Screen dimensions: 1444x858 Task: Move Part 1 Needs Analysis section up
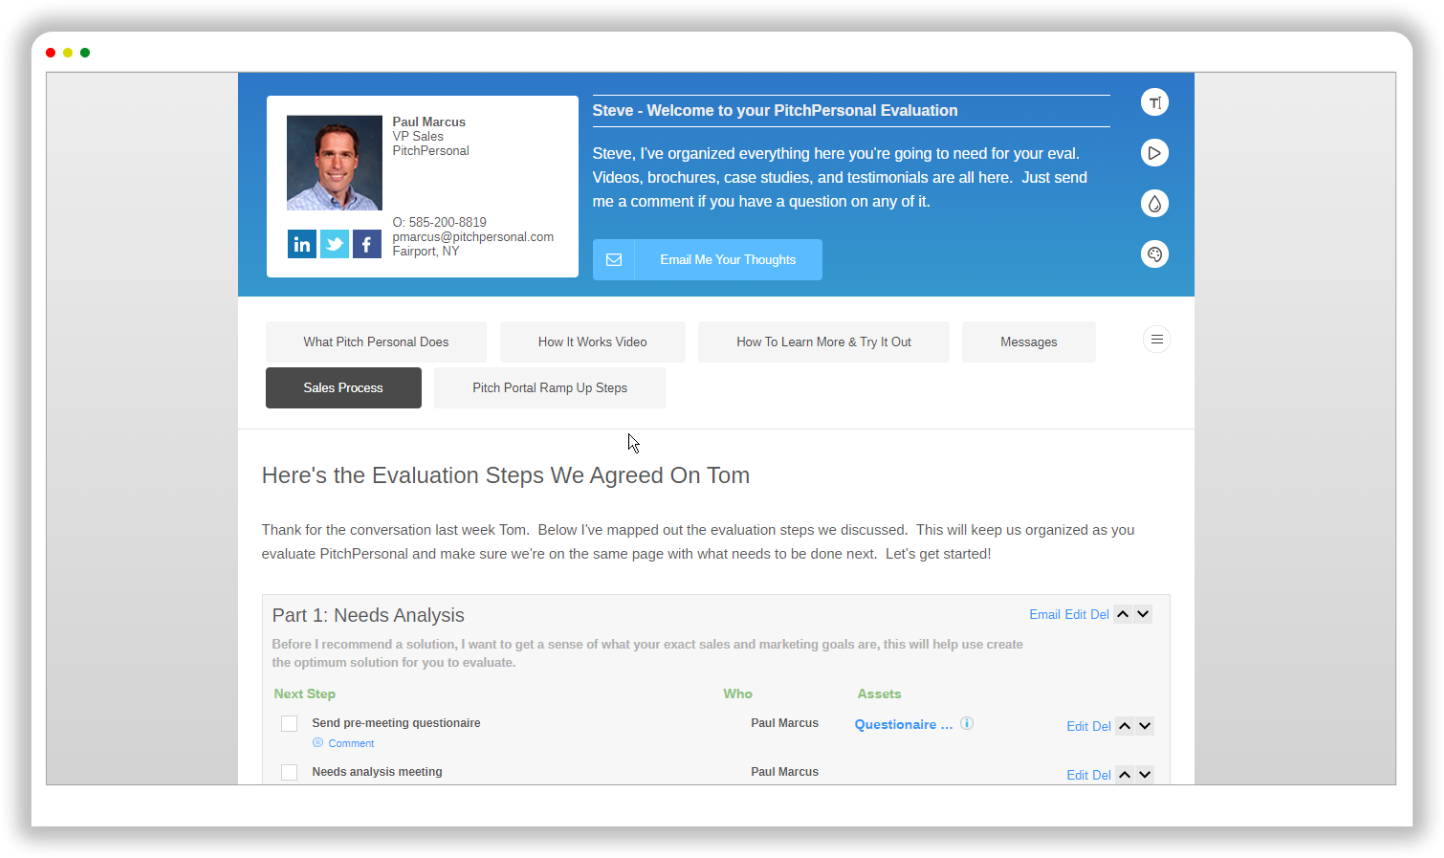click(1123, 614)
